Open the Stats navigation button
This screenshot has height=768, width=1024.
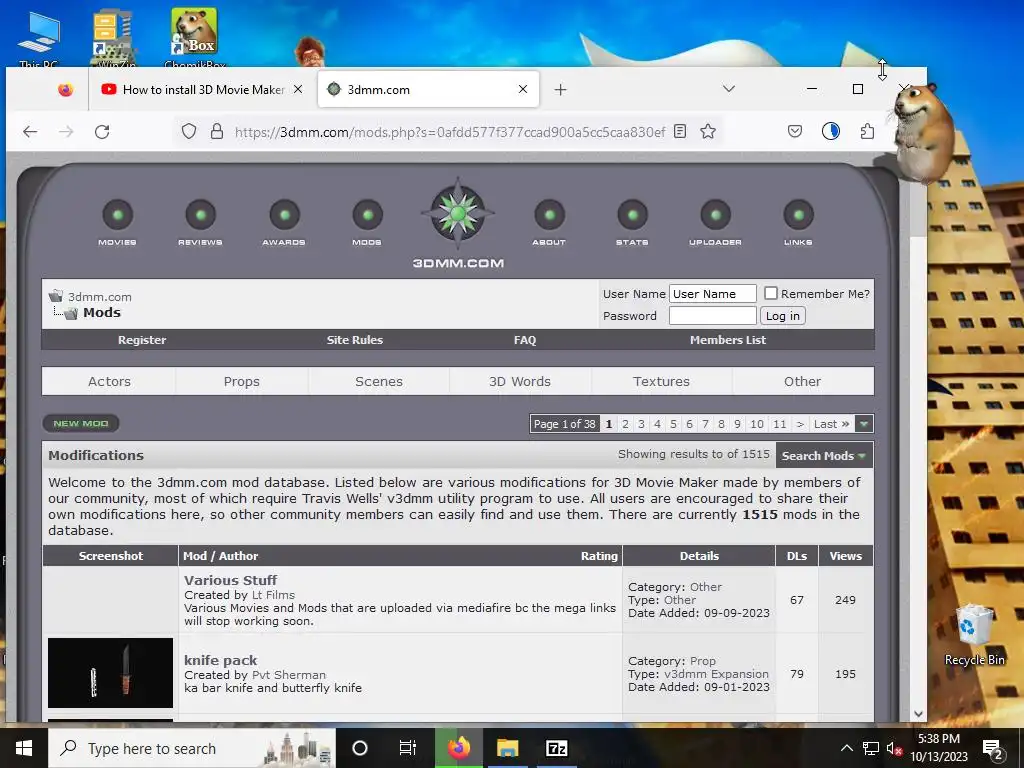[x=632, y=222]
